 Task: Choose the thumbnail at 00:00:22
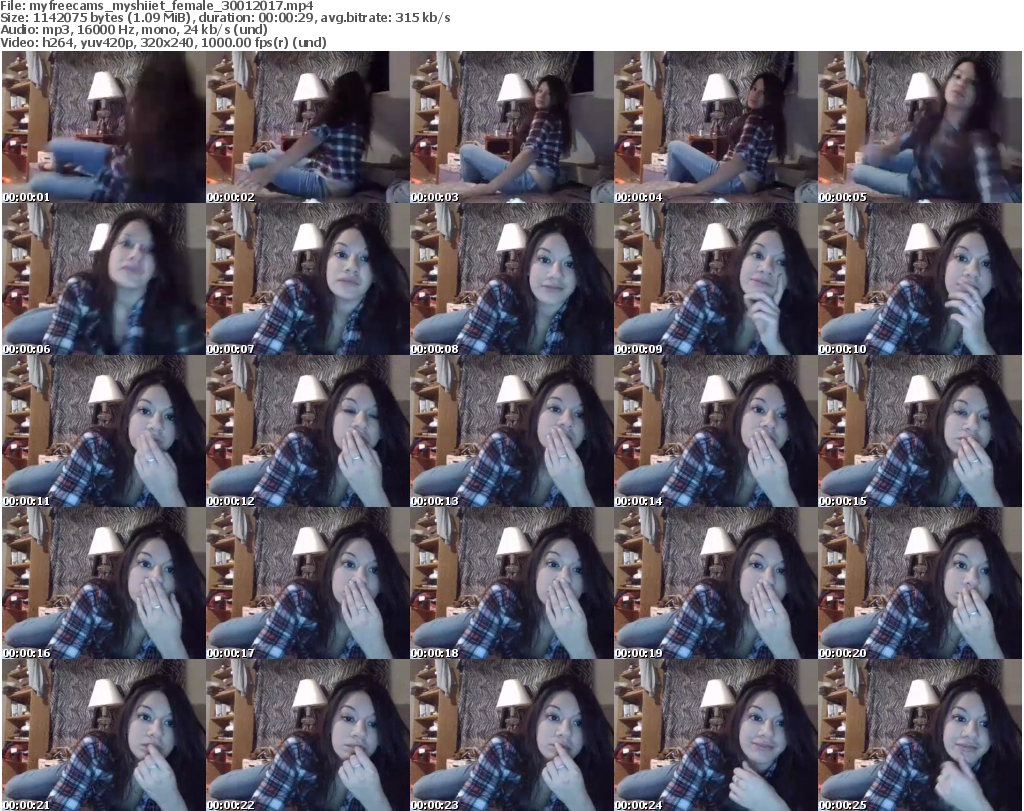[308, 735]
